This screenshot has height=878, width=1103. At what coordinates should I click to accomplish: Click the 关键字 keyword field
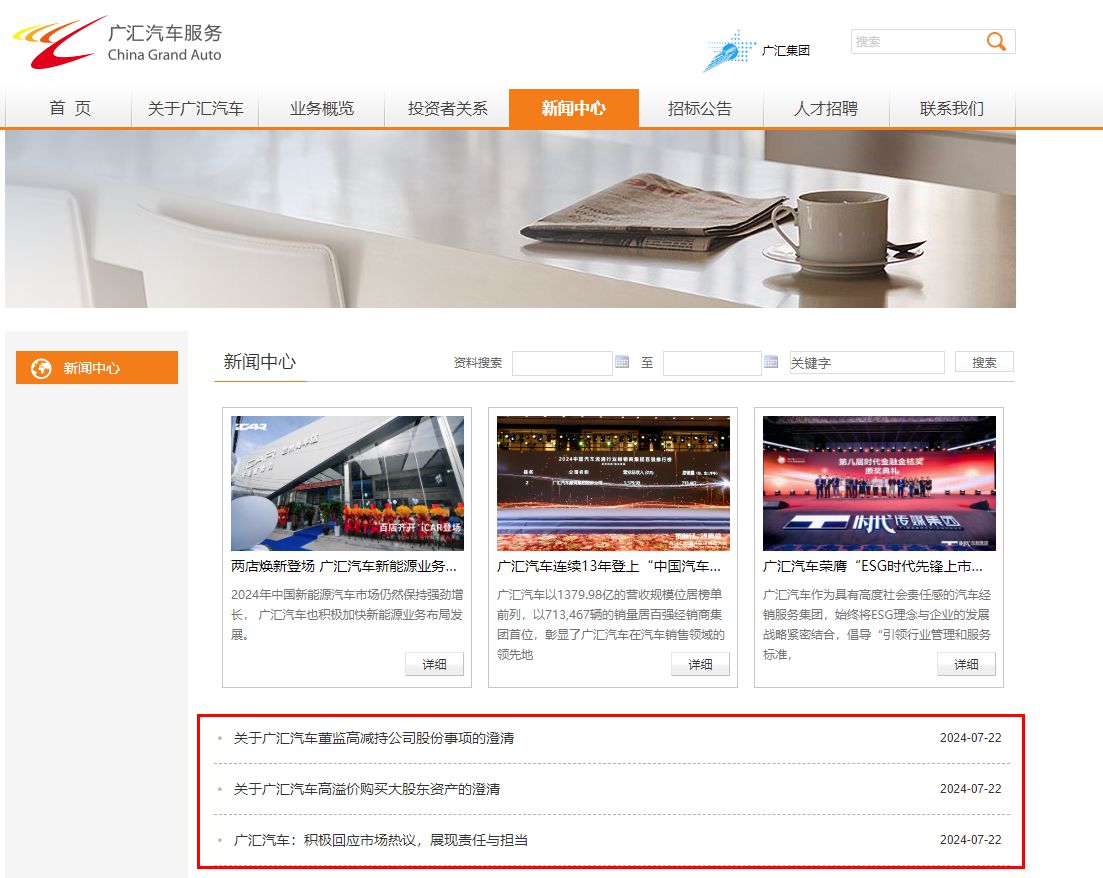(x=867, y=363)
